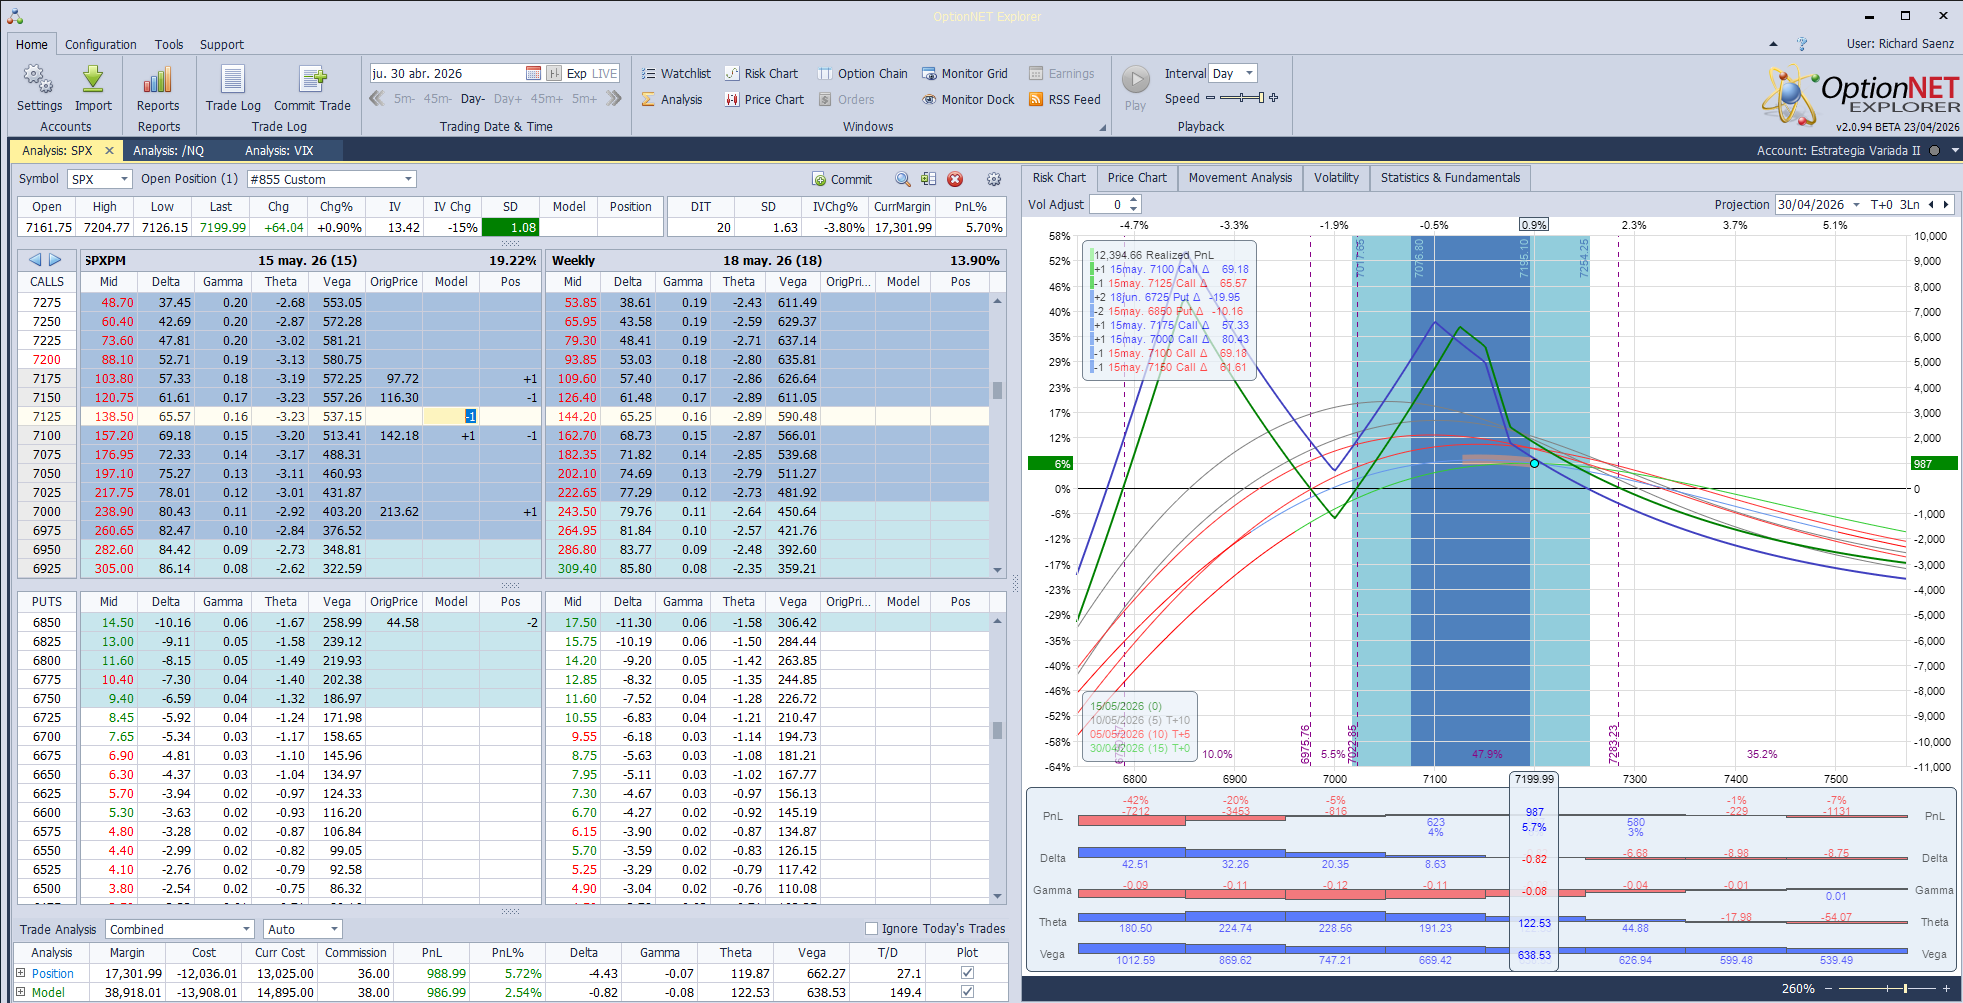1963x1003 pixels.
Task: Click the layout icon next to the magnifier
Action: [929, 179]
